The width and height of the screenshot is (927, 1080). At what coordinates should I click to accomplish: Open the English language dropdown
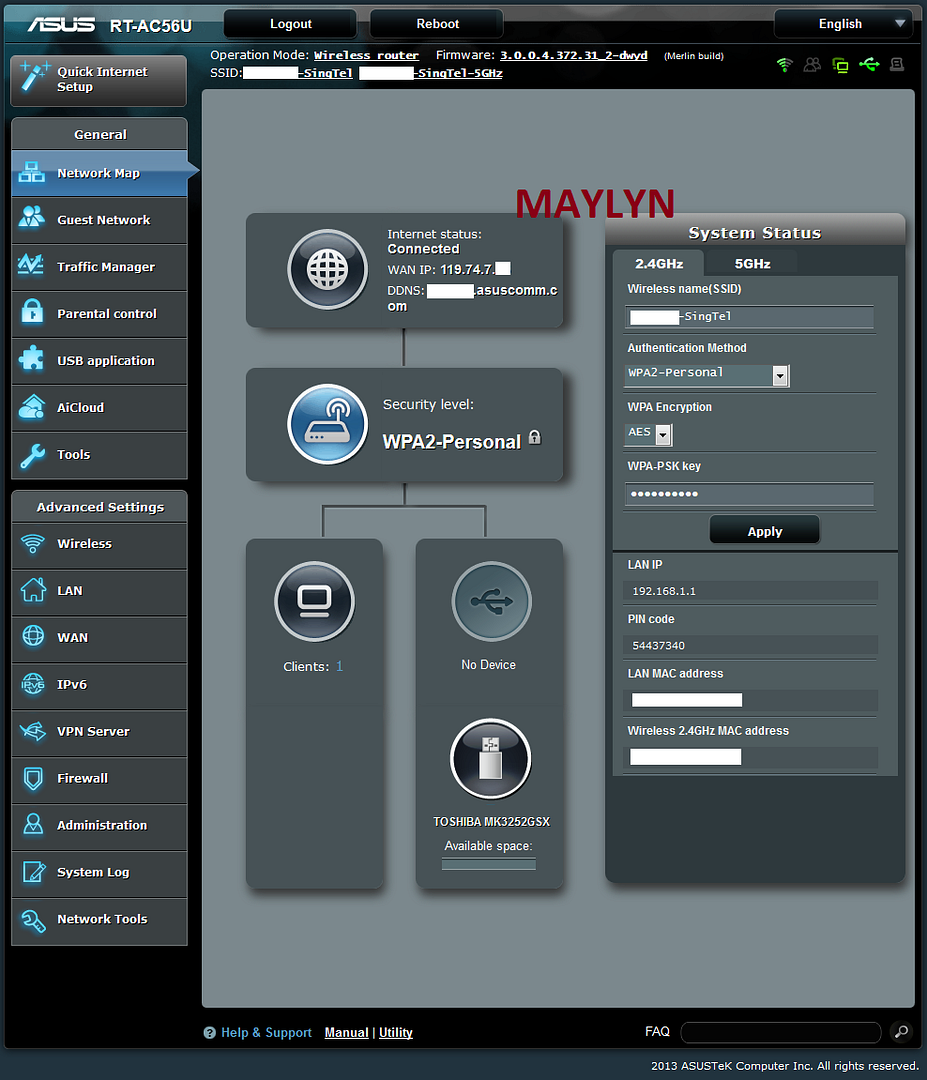tap(841, 24)
